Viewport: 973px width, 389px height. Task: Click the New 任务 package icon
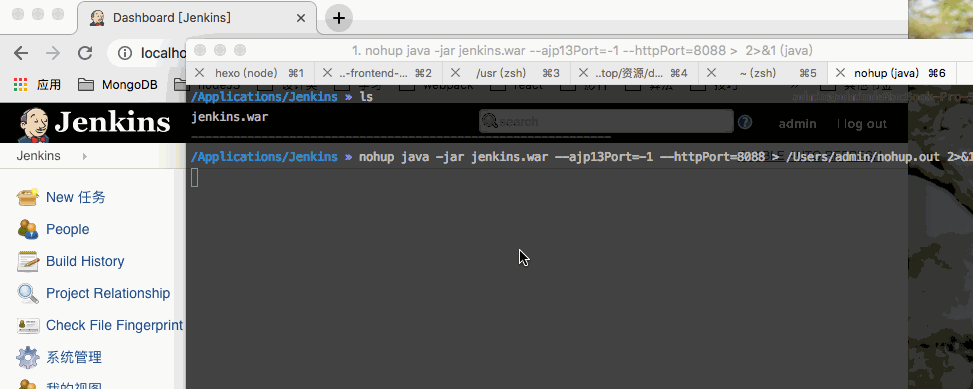(x=28, y=197)
